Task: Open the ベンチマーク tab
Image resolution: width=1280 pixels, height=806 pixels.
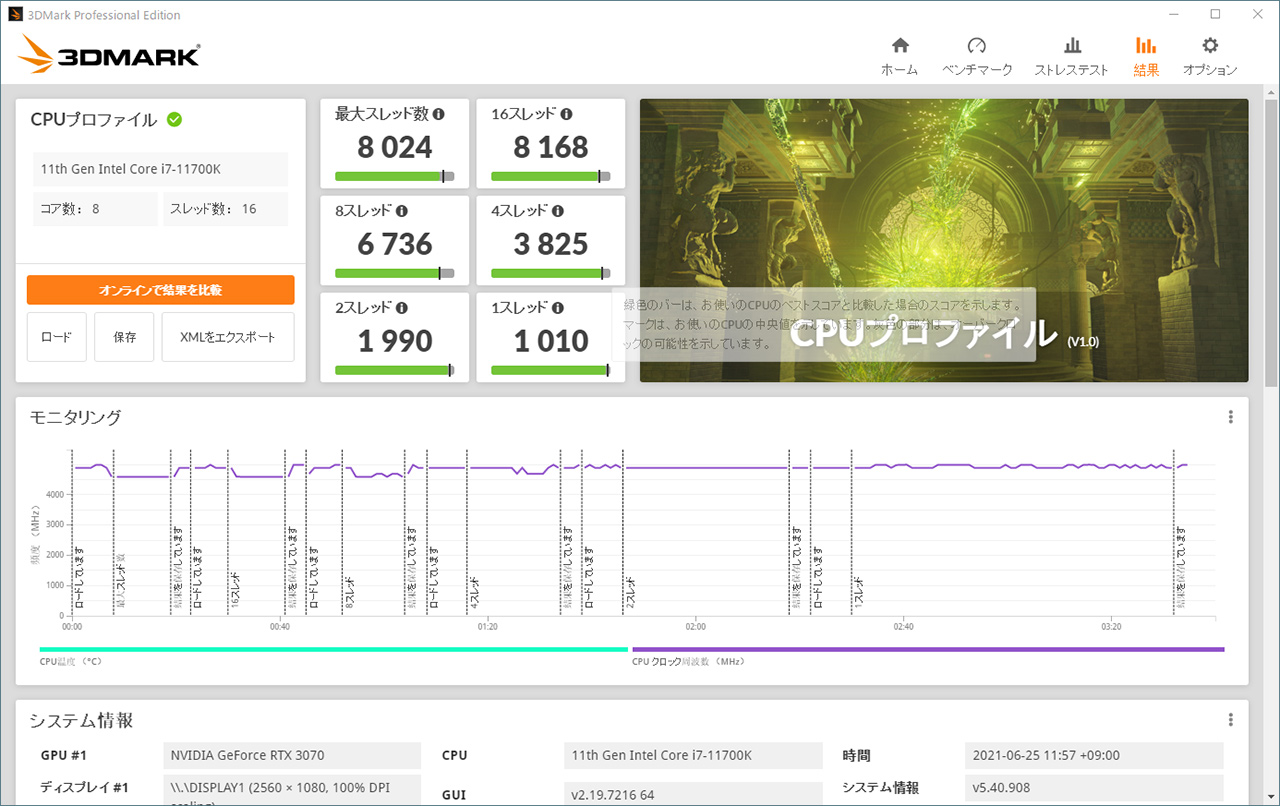Action: click(977, 56)
